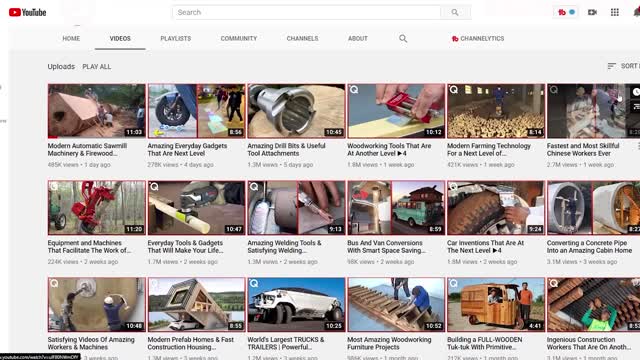Select the VIDEOS tab

coord(120,38)
